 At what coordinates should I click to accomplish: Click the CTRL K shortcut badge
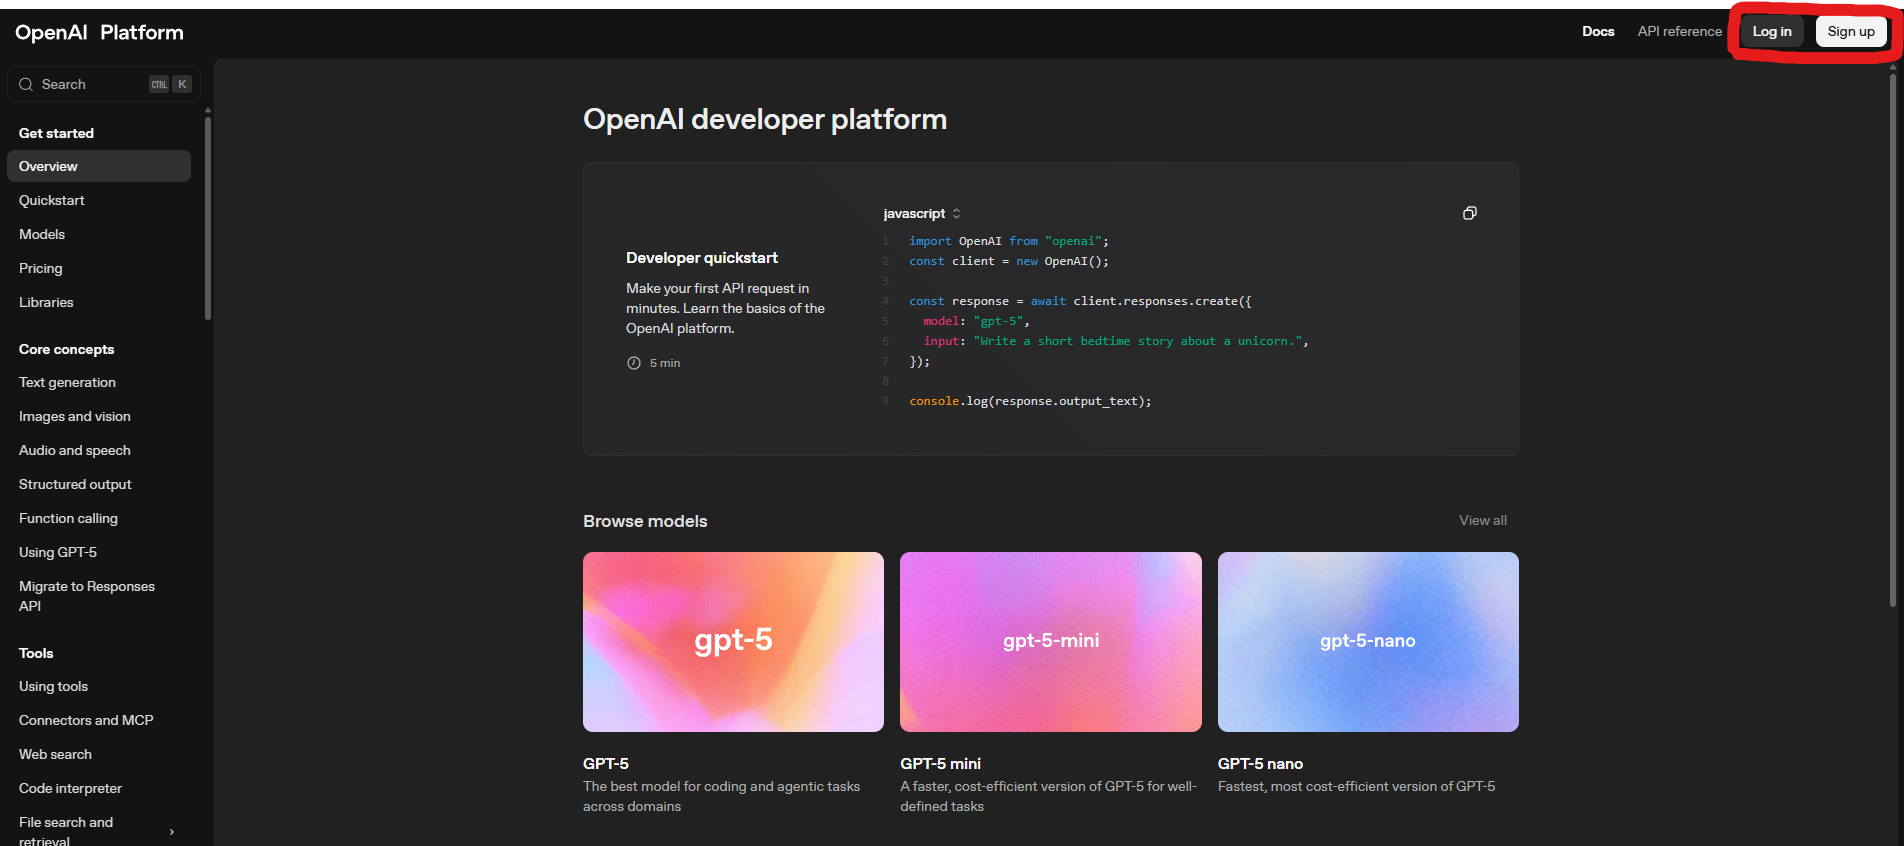[x=169, y=85]
